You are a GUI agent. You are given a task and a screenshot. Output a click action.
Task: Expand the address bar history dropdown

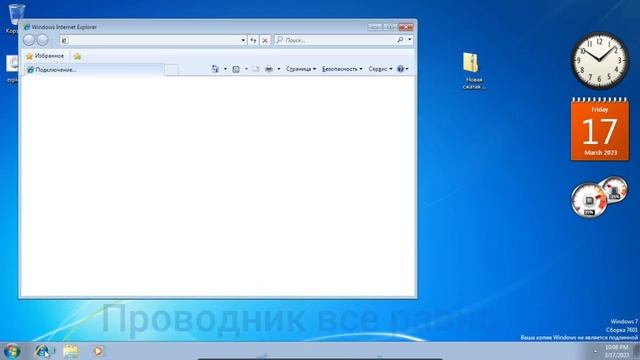pos(243,40)
